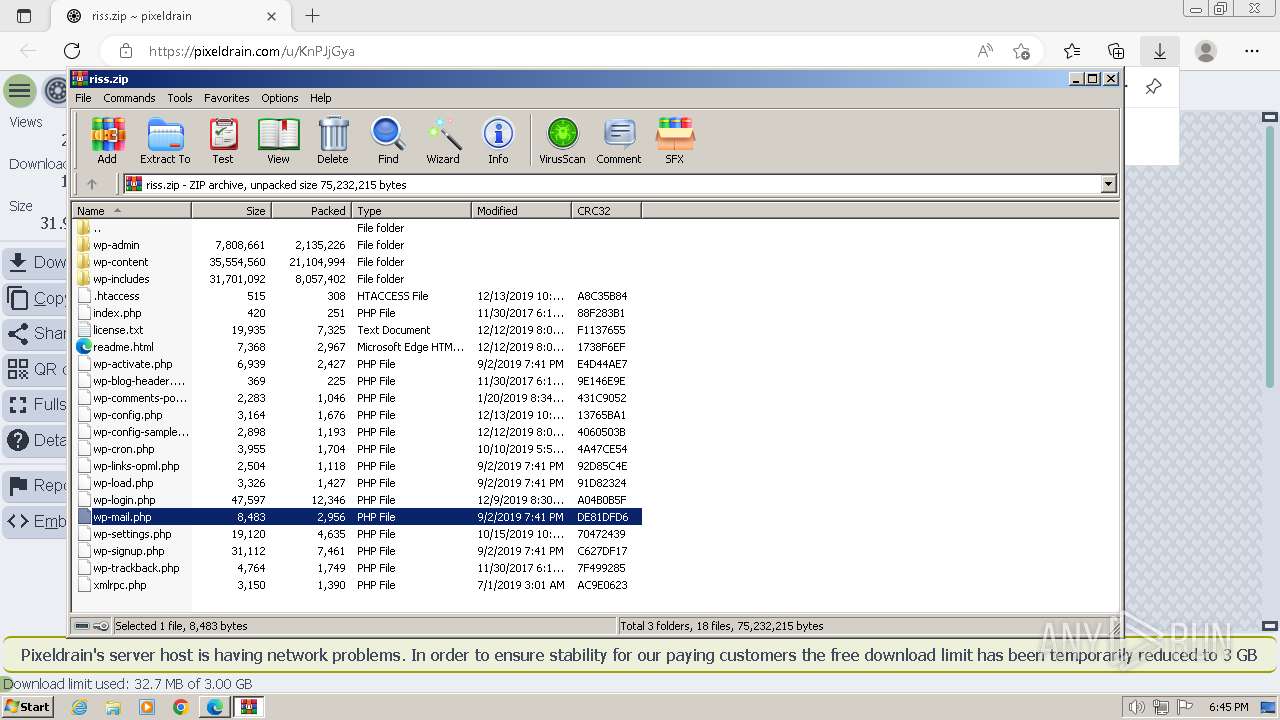
Task: Select the parent '..' folder entry
Action: (x=97, y=228)
